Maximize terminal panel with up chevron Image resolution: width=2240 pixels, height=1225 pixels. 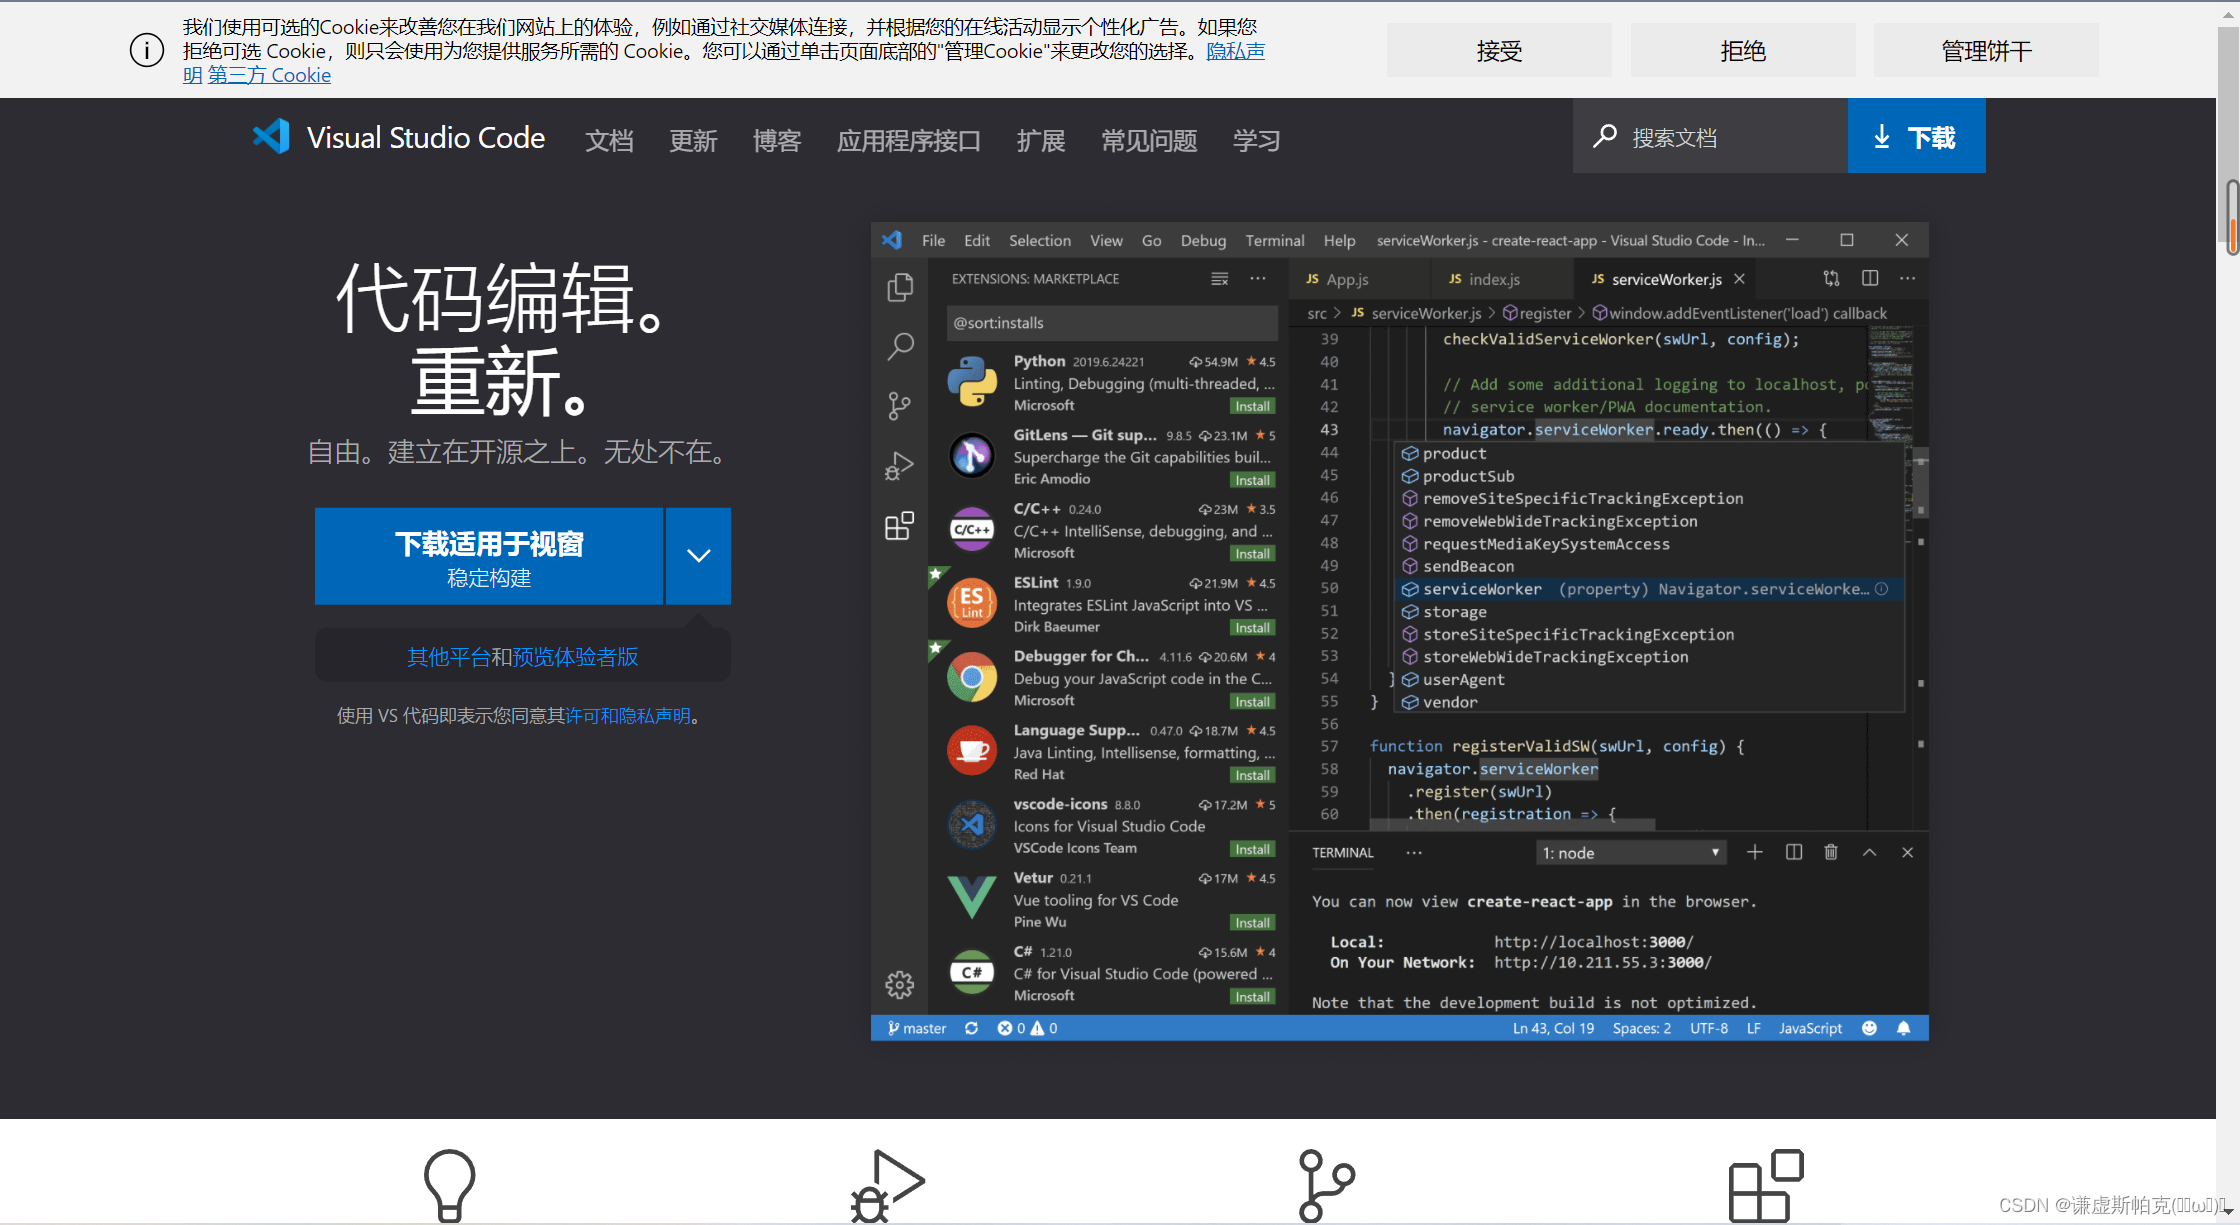[1869, 852]
